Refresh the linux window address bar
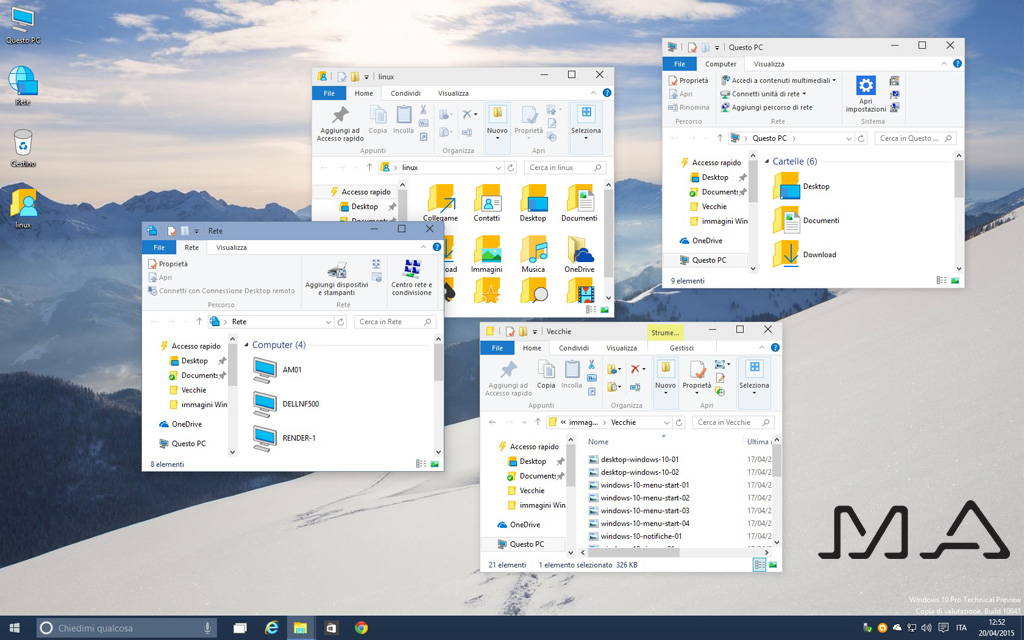 tap(511, 168)
